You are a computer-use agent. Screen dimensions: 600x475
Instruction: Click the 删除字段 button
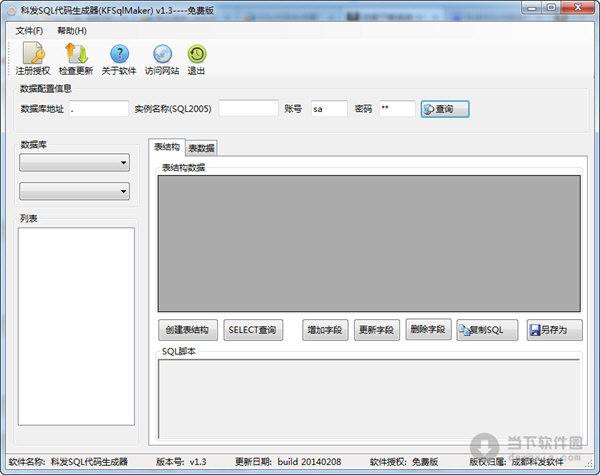pyautogui.click(x=428, y=329)
